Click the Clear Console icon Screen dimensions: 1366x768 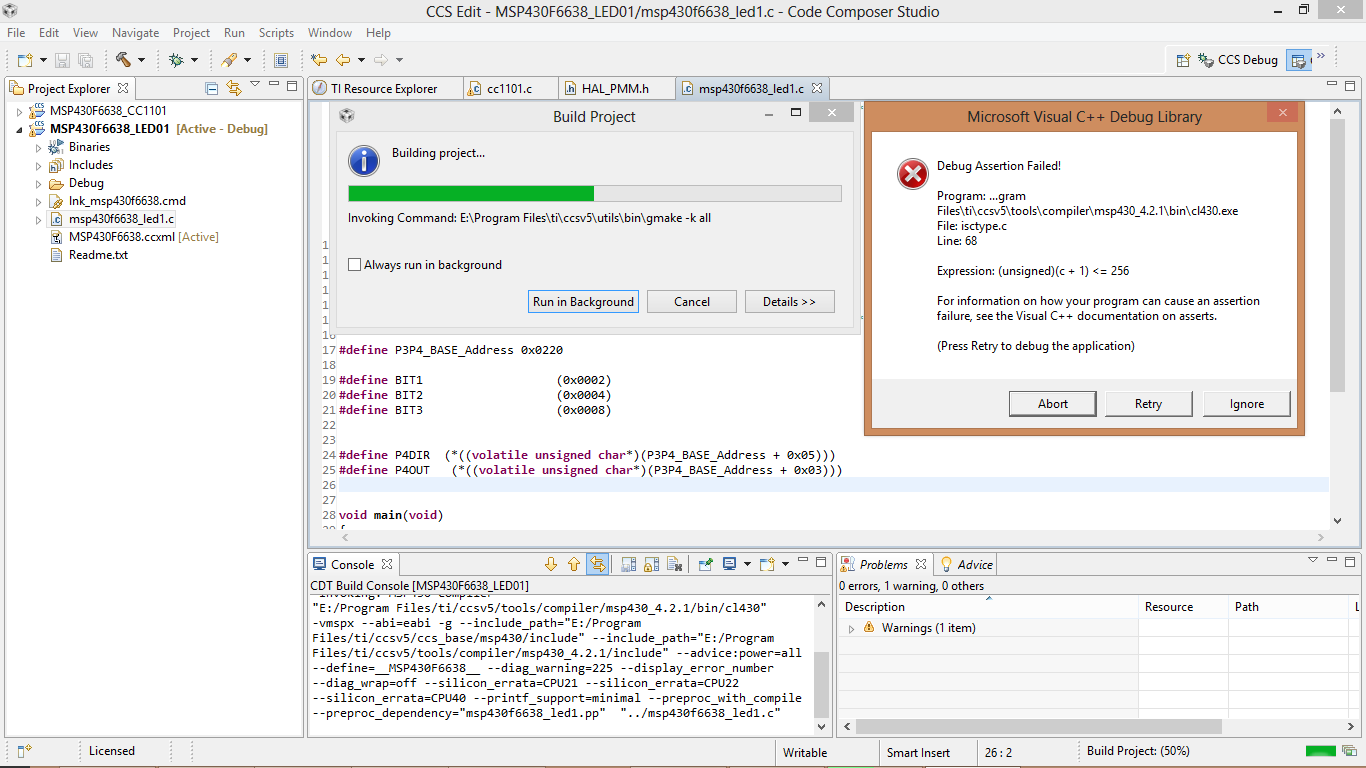coord(674,564)
